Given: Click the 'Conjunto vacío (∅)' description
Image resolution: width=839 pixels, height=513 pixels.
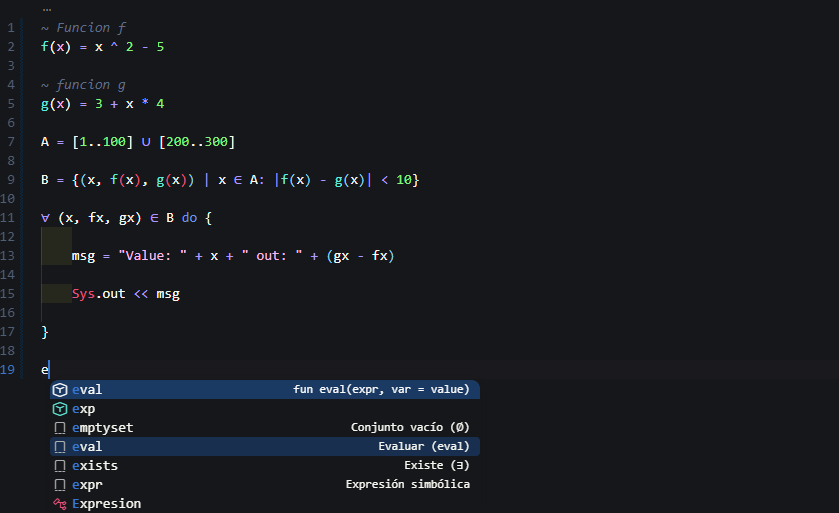Looking at the screenshot, I should point(410,427).
